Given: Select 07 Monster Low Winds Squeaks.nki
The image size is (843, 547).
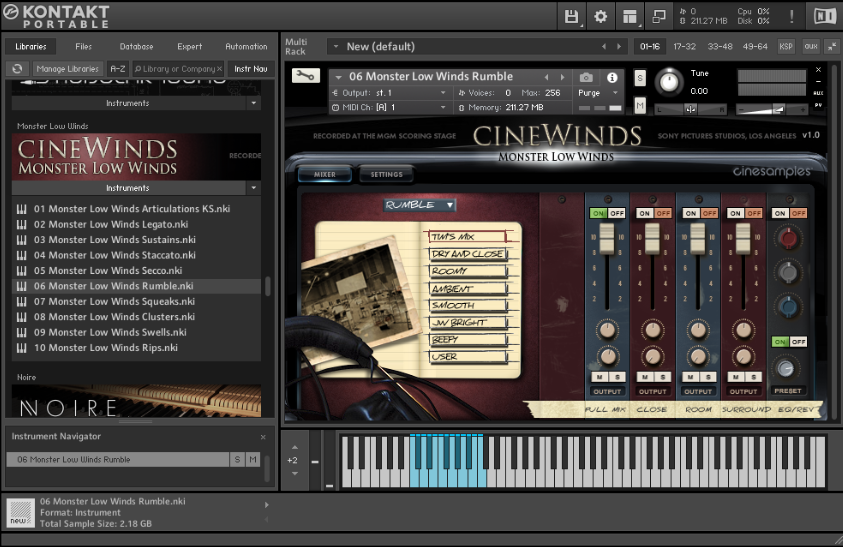Looking at the screenshot, I should (136, 302).
